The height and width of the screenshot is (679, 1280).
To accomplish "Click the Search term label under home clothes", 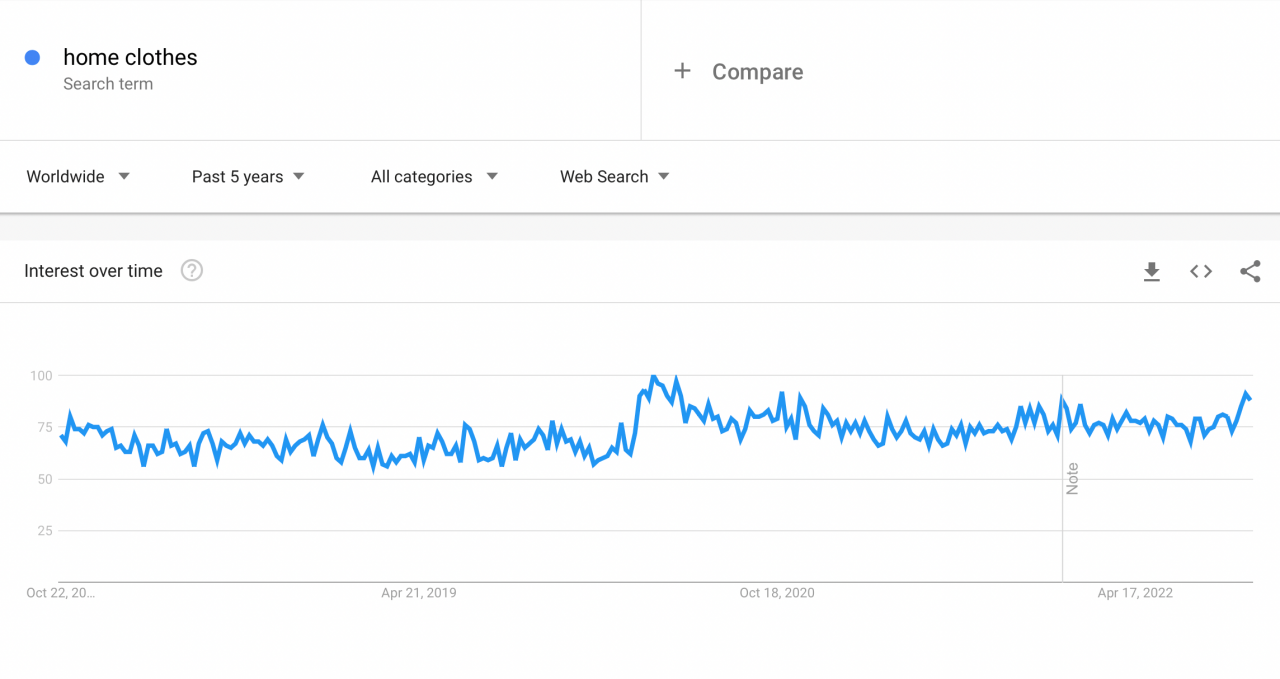I will point(108,83).
